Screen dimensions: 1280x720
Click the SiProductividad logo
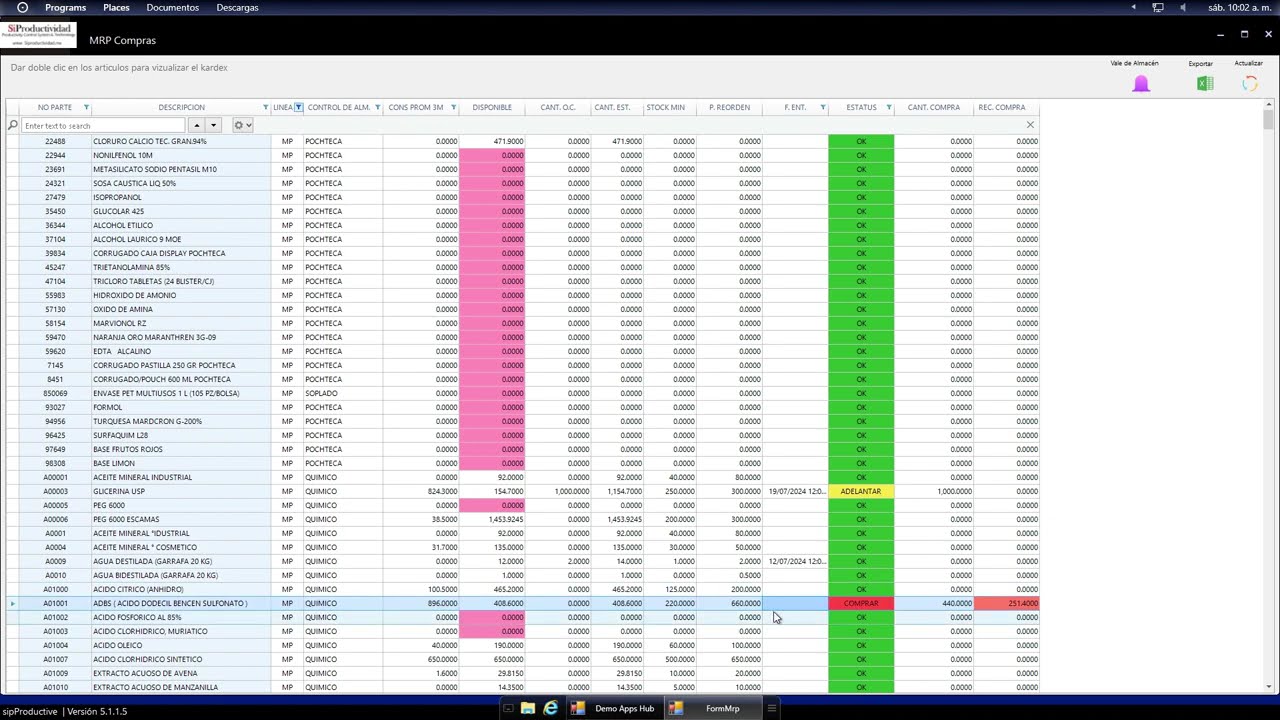coord(39,35)
